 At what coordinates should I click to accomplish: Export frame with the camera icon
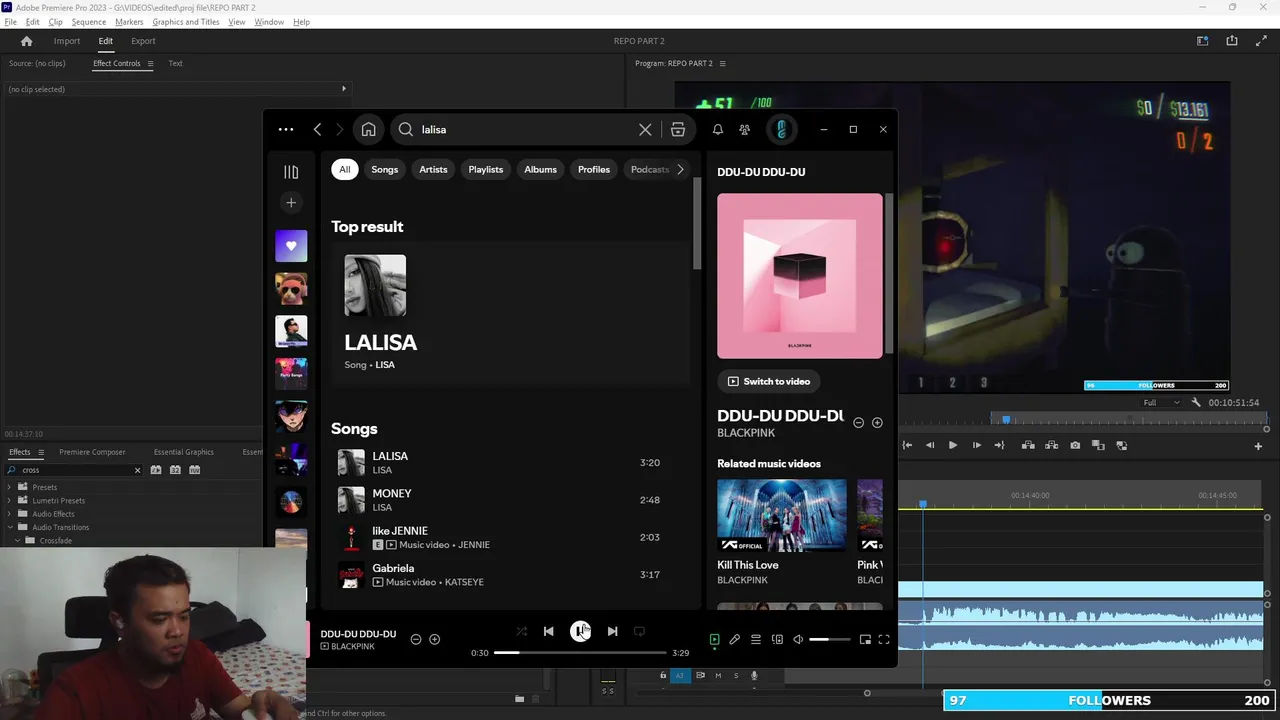point(1075,445)
